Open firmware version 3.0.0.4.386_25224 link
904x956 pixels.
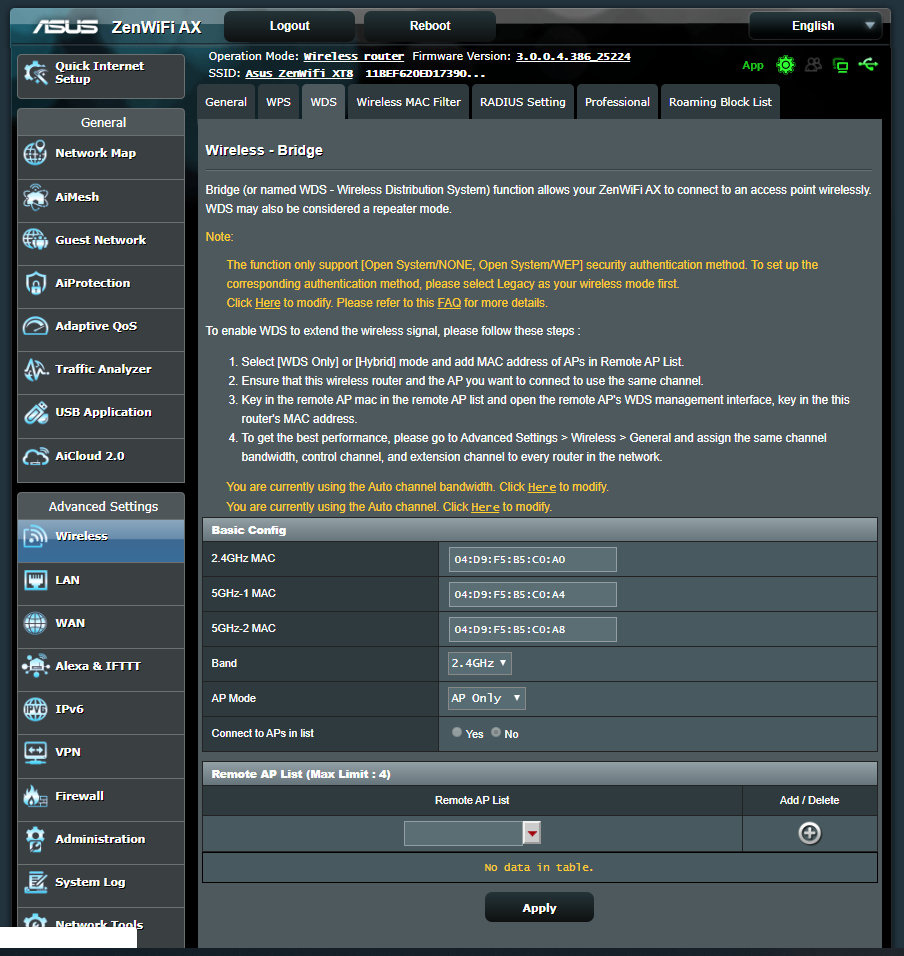[x=573, y=56]
